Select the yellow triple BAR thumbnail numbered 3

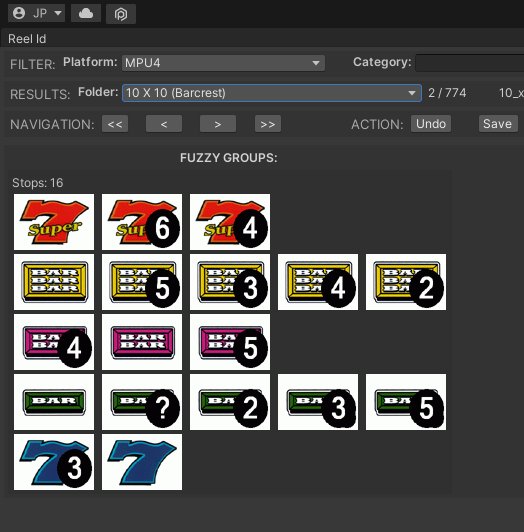[230, 282]
